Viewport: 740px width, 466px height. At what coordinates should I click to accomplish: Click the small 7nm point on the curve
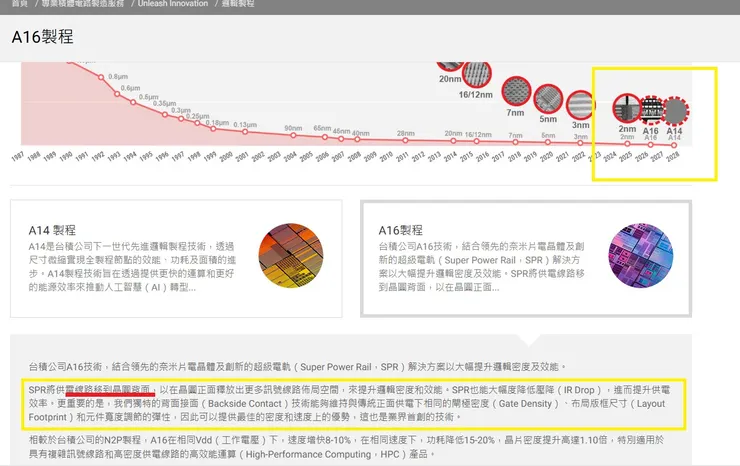pos(515,142)
